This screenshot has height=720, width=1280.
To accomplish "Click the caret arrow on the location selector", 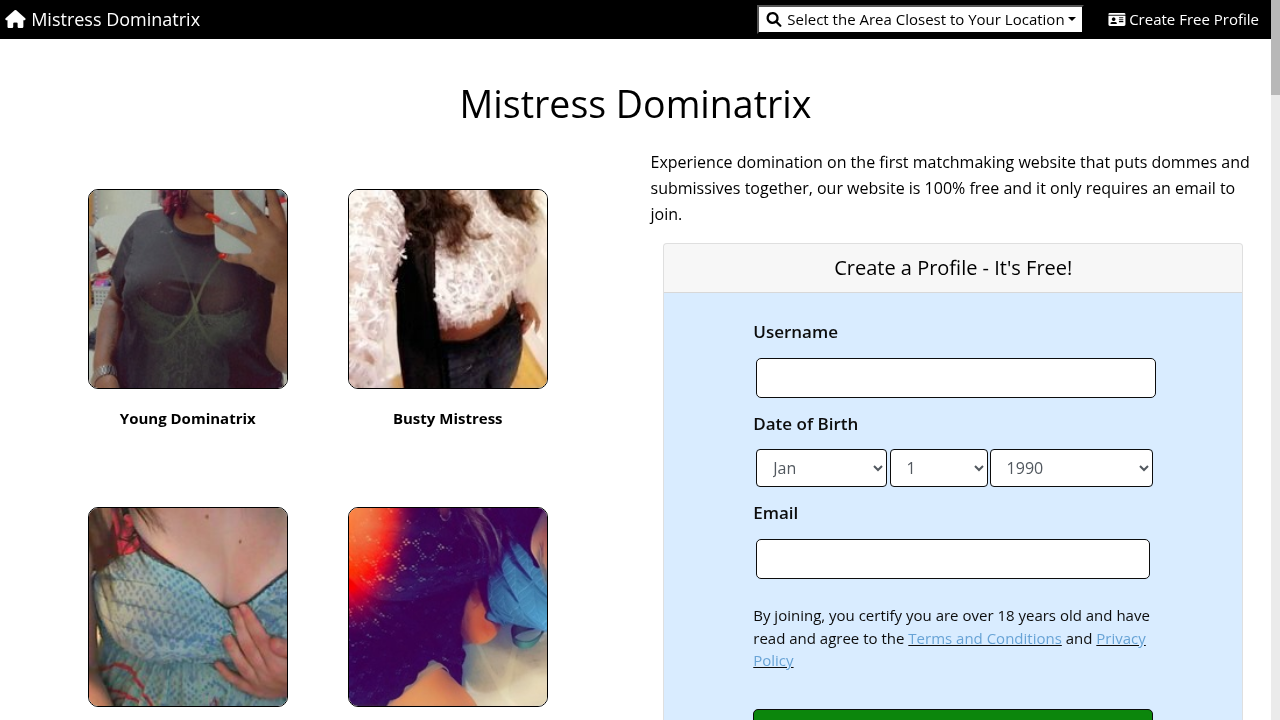I will tap(1073, 19).
